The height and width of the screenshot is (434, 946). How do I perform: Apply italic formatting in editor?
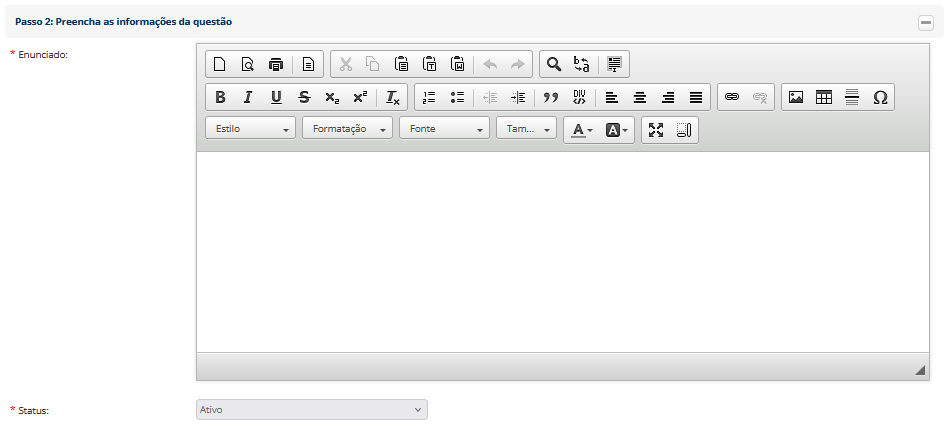[x=248, y=97]
